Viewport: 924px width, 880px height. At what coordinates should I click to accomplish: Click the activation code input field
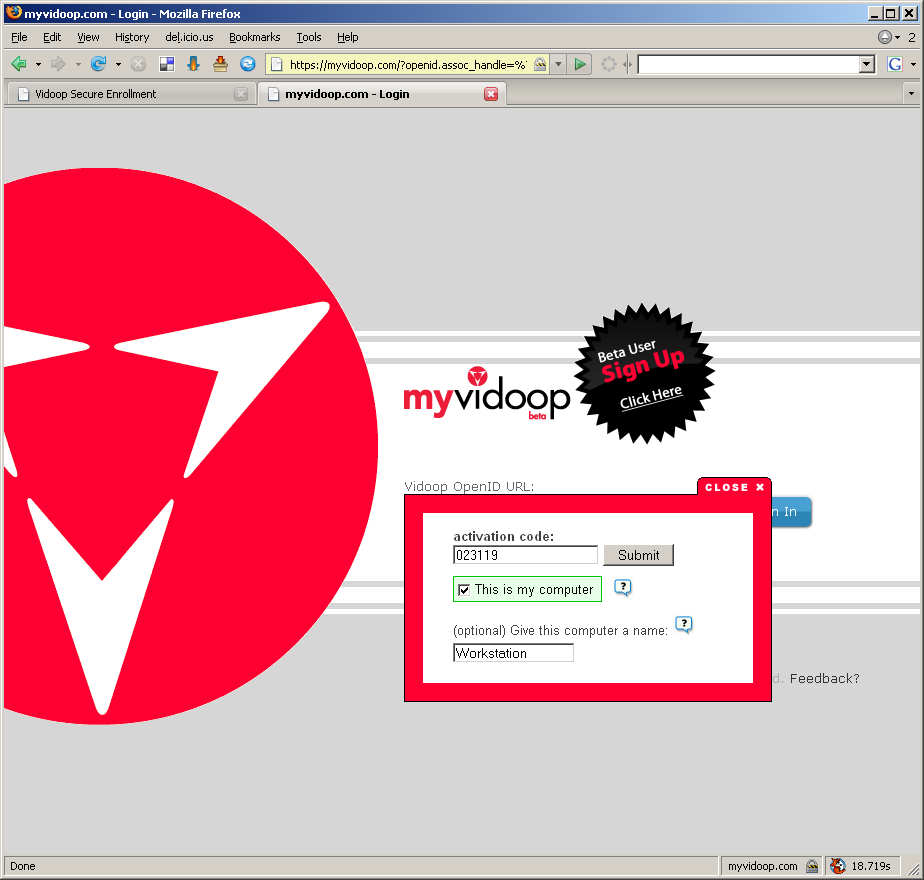525,555
